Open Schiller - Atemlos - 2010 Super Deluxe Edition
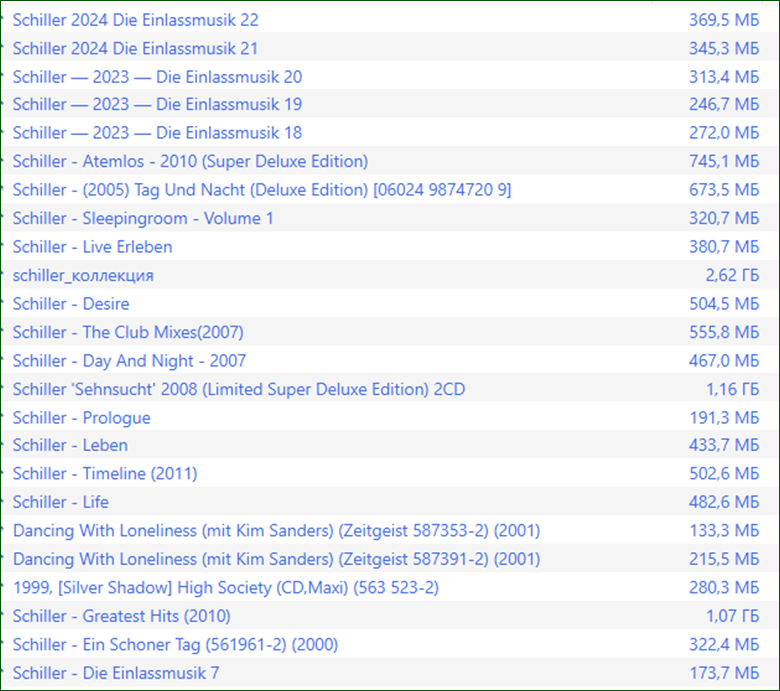 click(191, 161)
